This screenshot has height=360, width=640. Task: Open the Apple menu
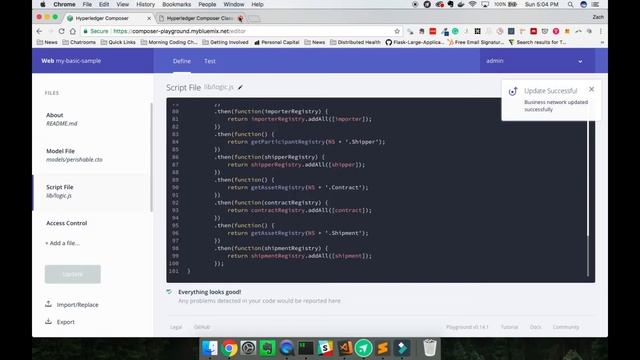42,4
